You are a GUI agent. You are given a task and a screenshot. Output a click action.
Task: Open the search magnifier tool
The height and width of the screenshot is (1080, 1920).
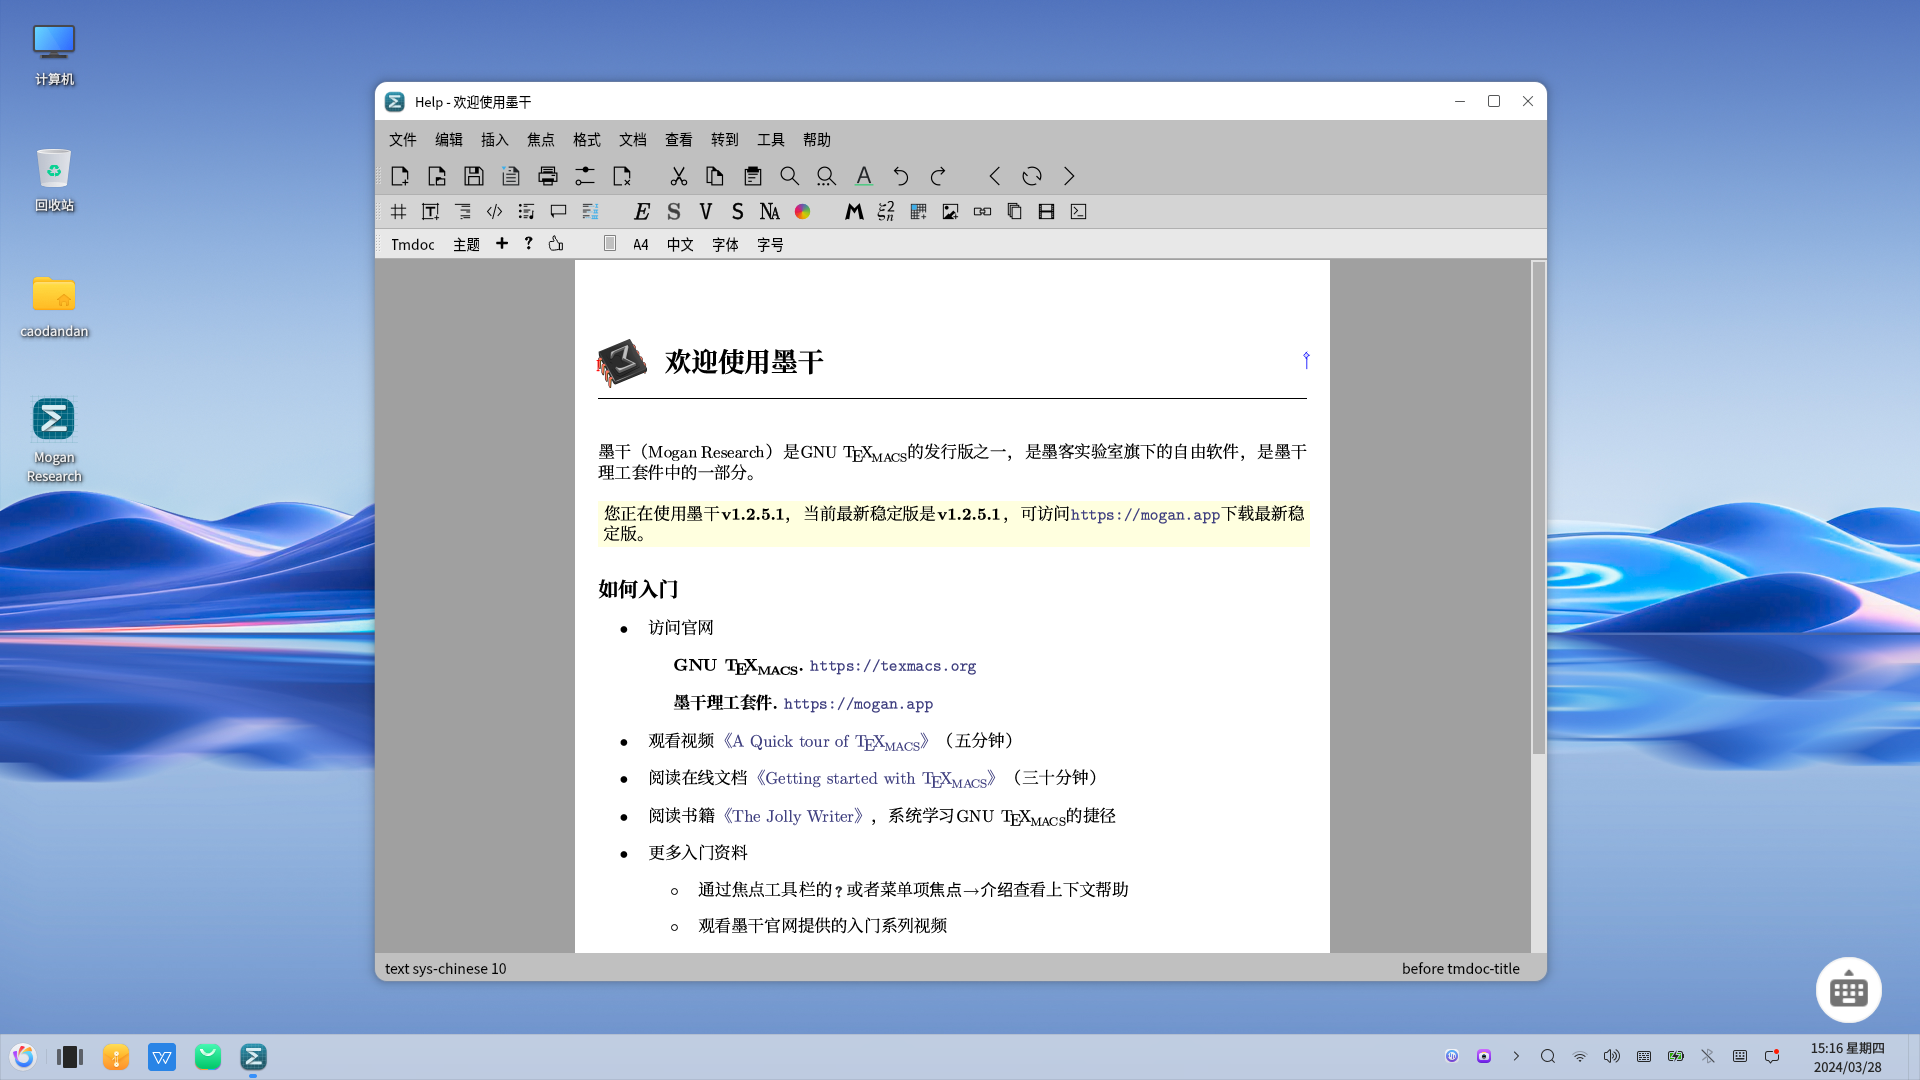790,176
